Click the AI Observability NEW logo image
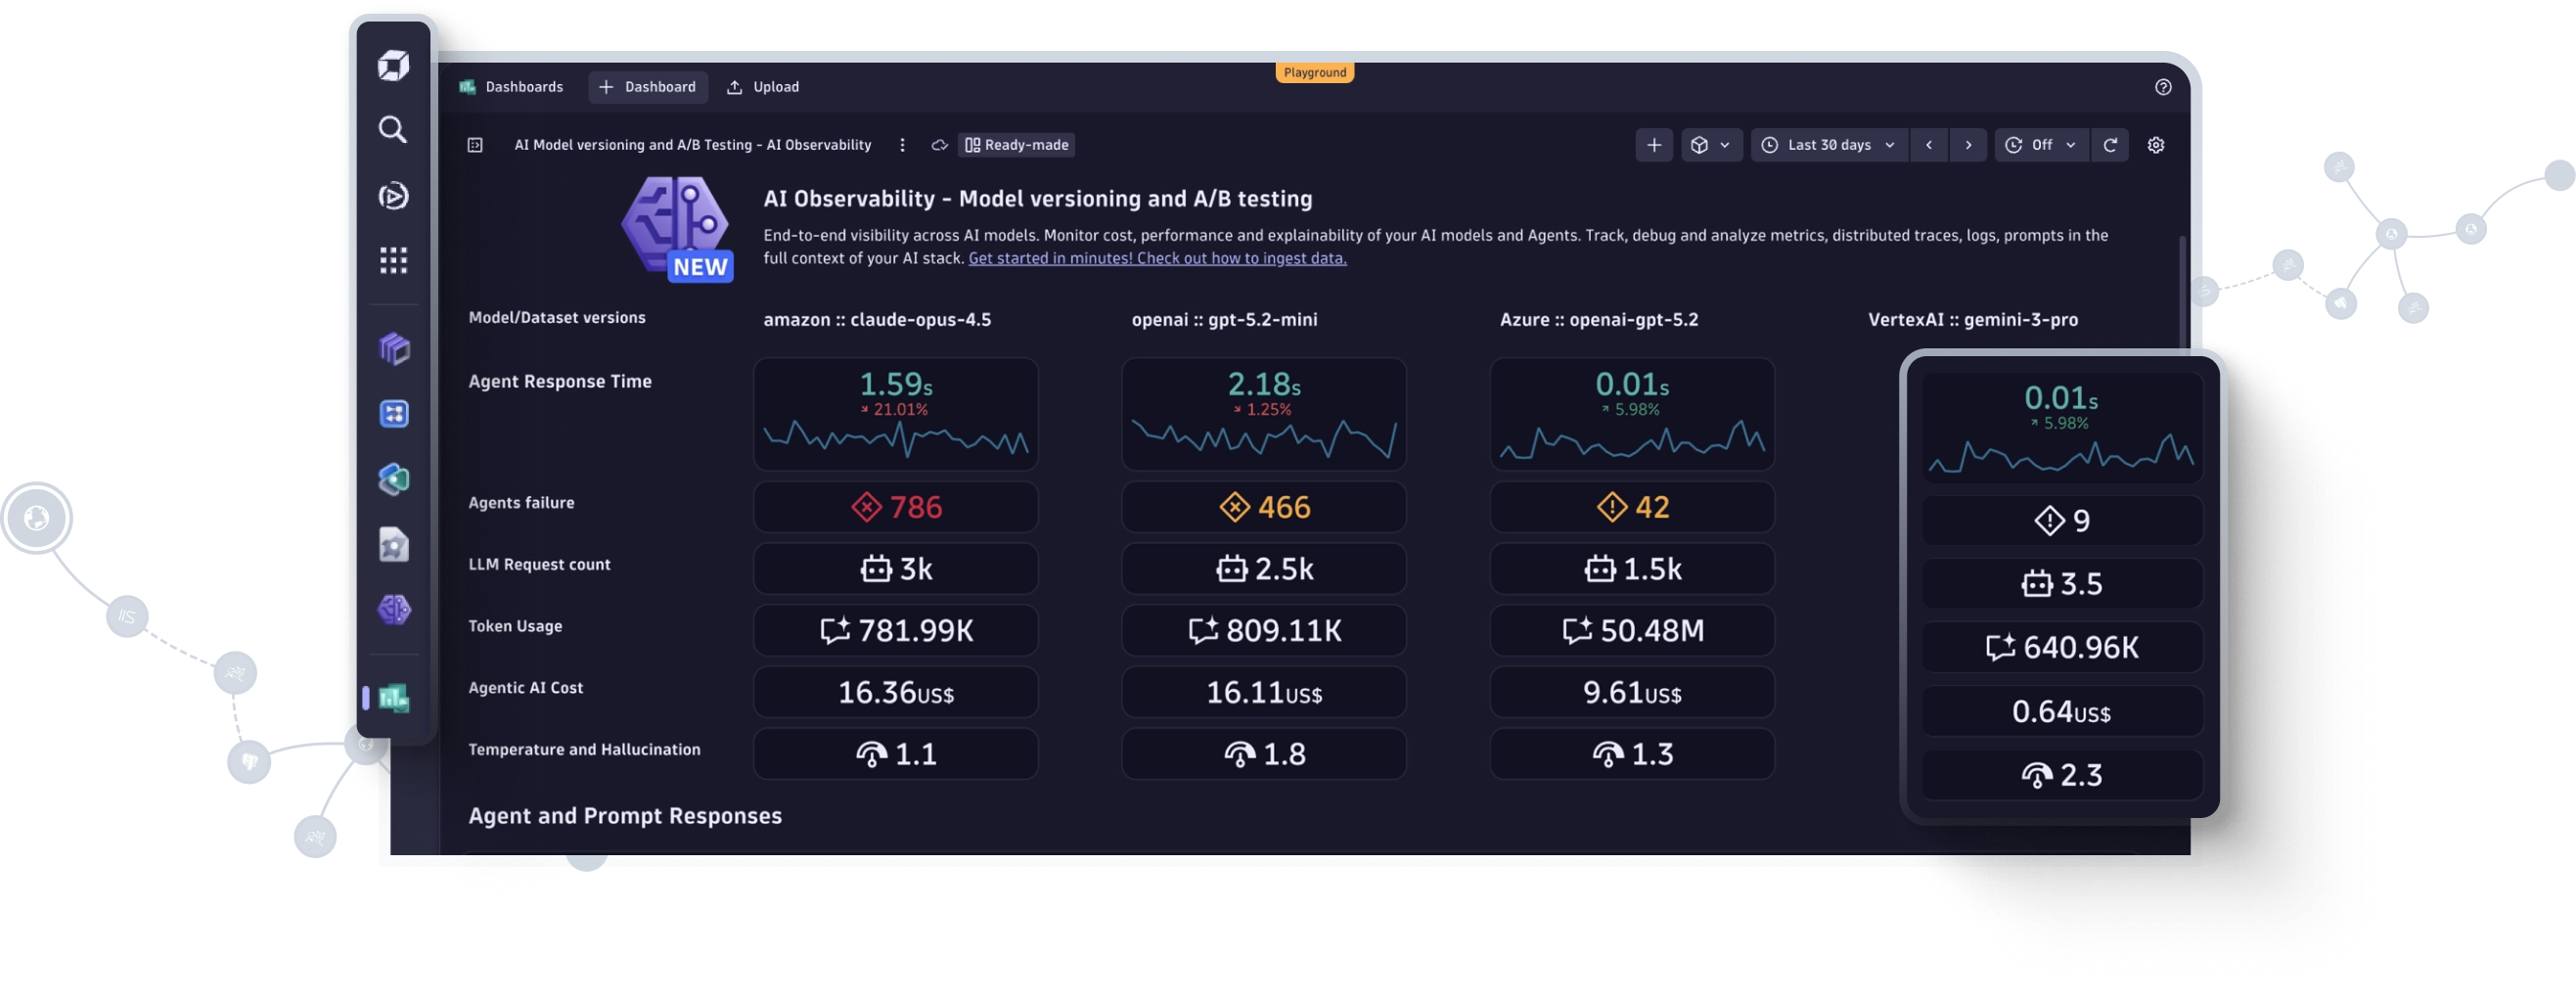The width and height of the screenshot is (2576, 1000). coord(677,229)
